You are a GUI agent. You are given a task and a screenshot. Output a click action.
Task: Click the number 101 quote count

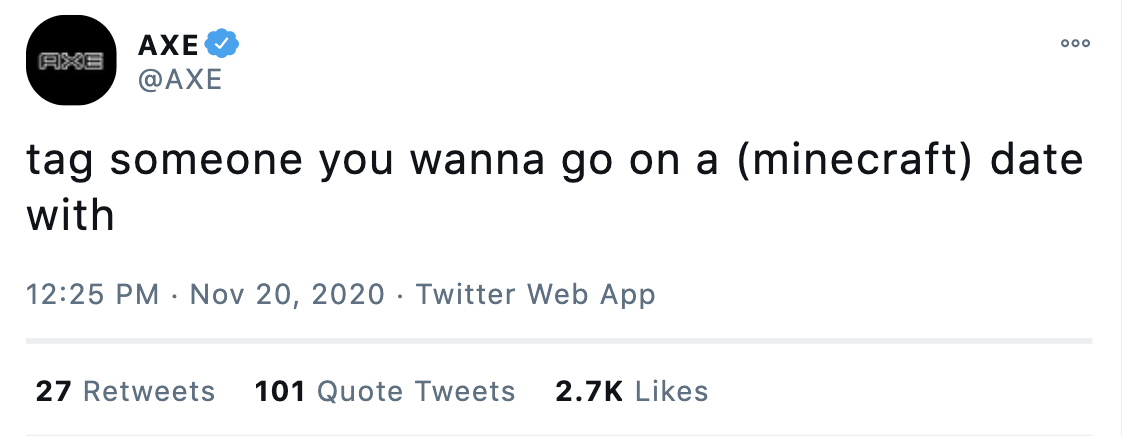pos(280,391)
